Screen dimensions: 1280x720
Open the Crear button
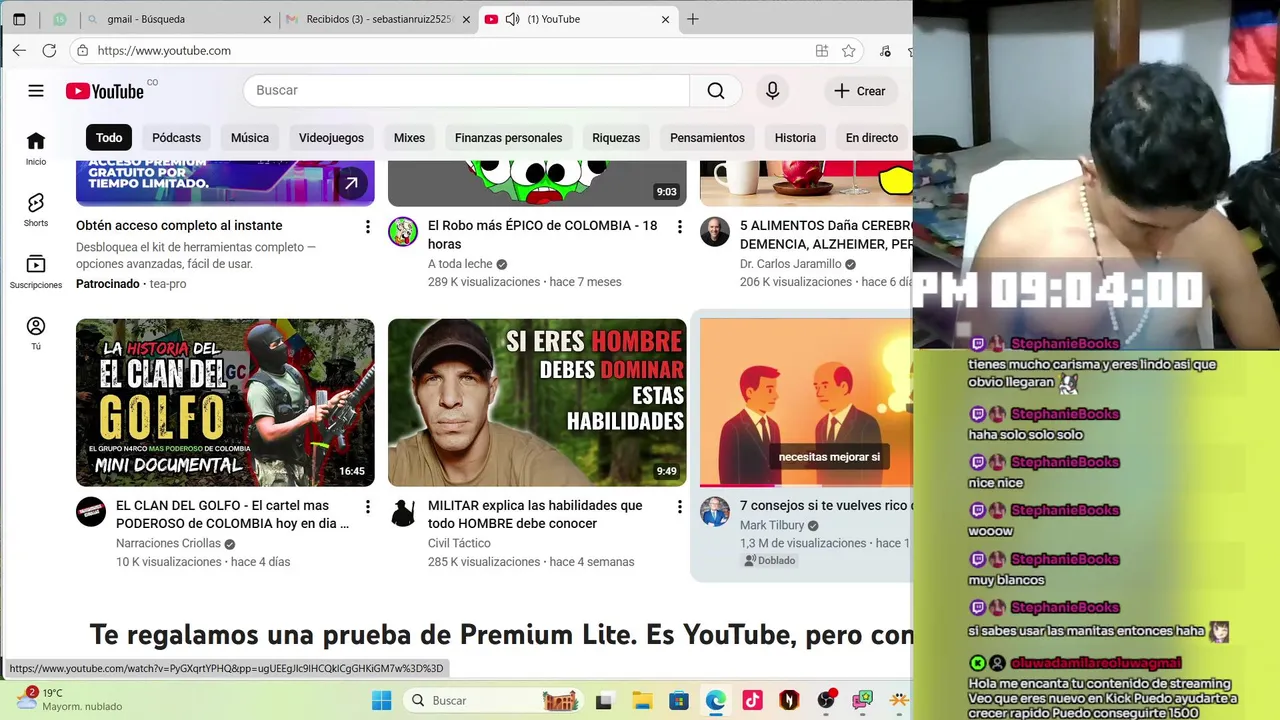coord(860,91)
